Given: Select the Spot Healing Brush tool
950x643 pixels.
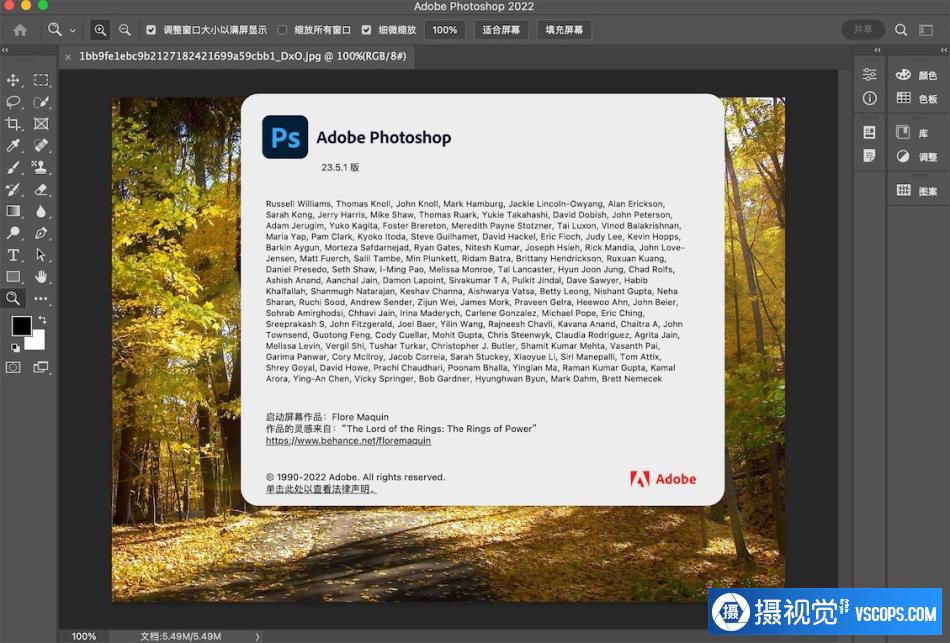Looking at the screenshot, I should coord(41,145).
